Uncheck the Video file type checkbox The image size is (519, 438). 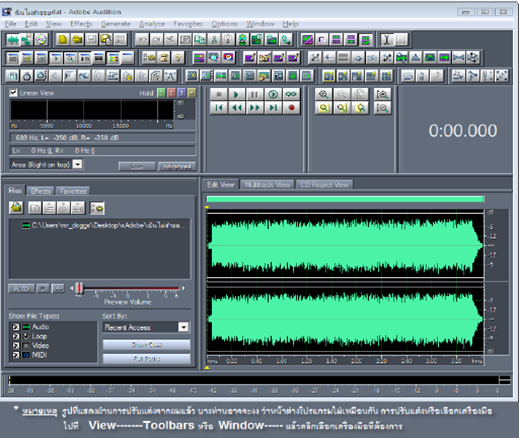[16, 346]
